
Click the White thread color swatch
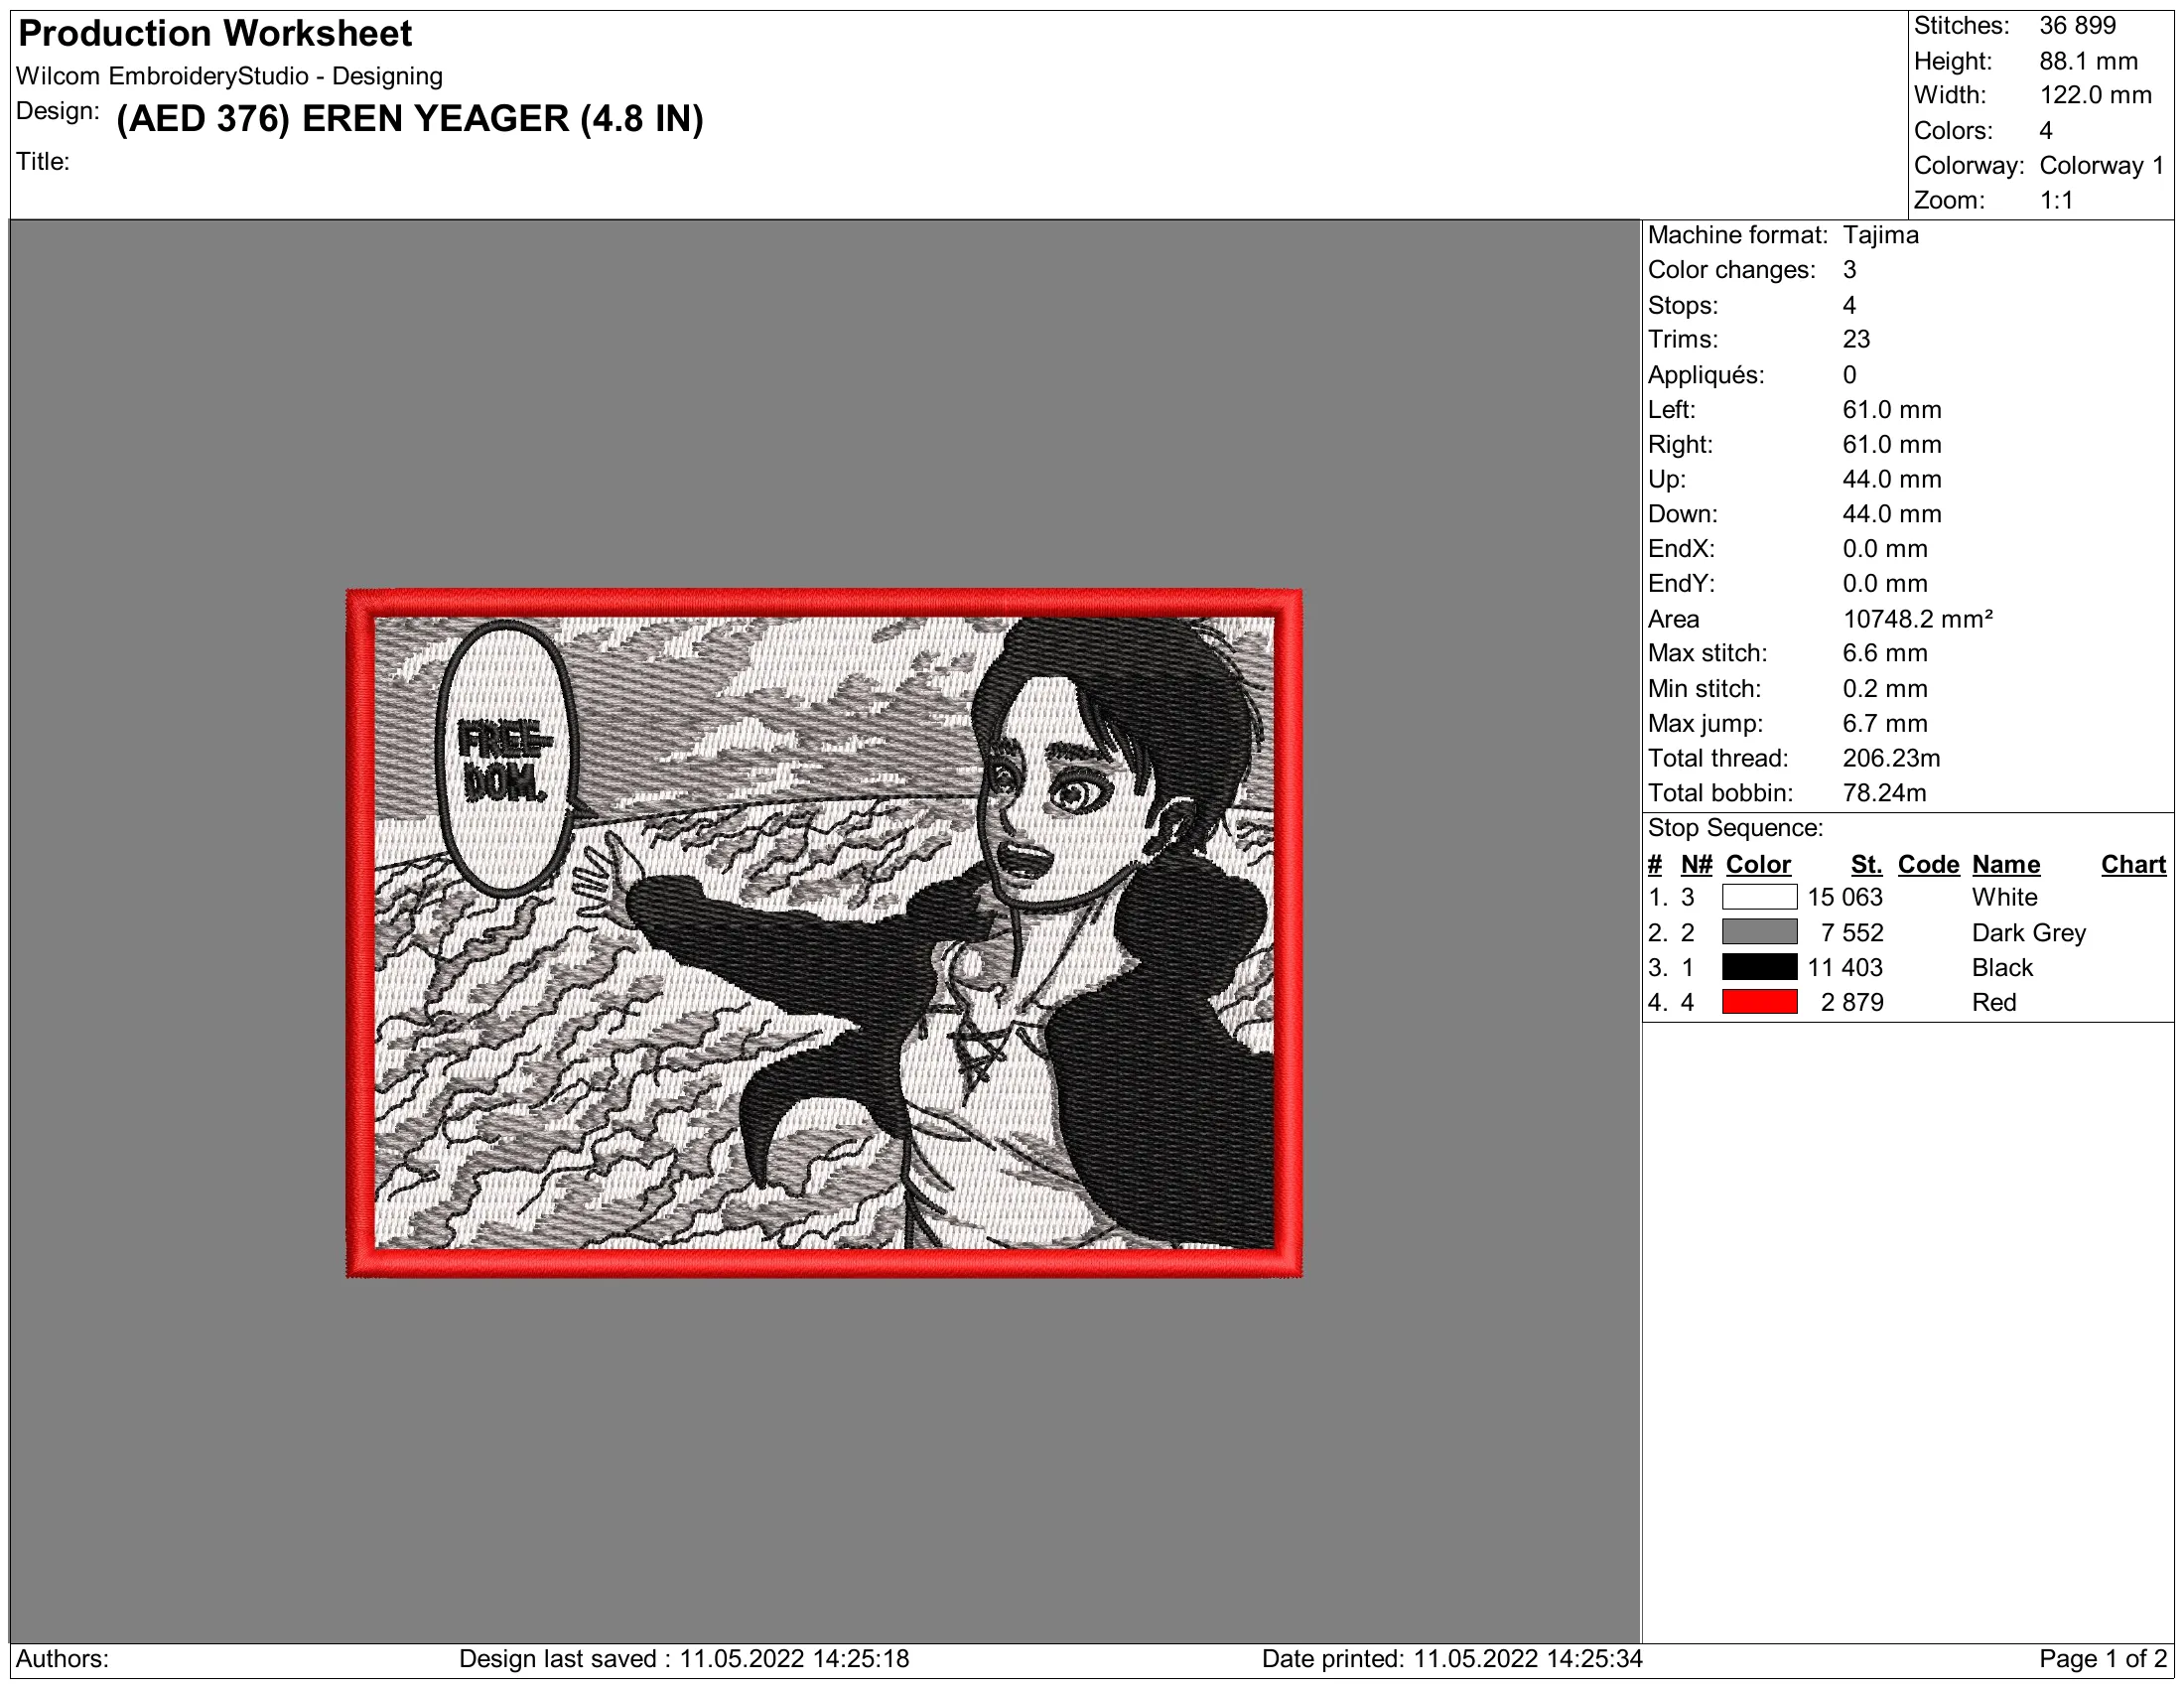[x=1759, y=897]
